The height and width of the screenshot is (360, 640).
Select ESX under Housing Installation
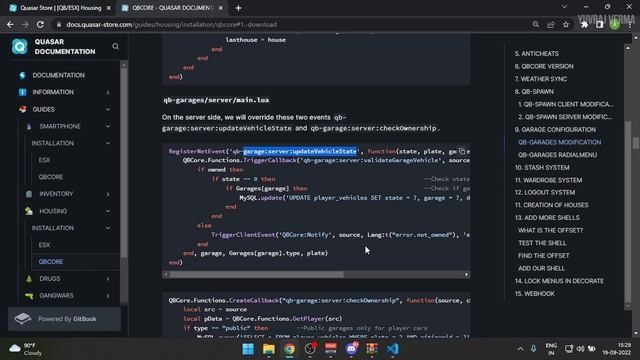pyautogui.click(x=44, y=245)
